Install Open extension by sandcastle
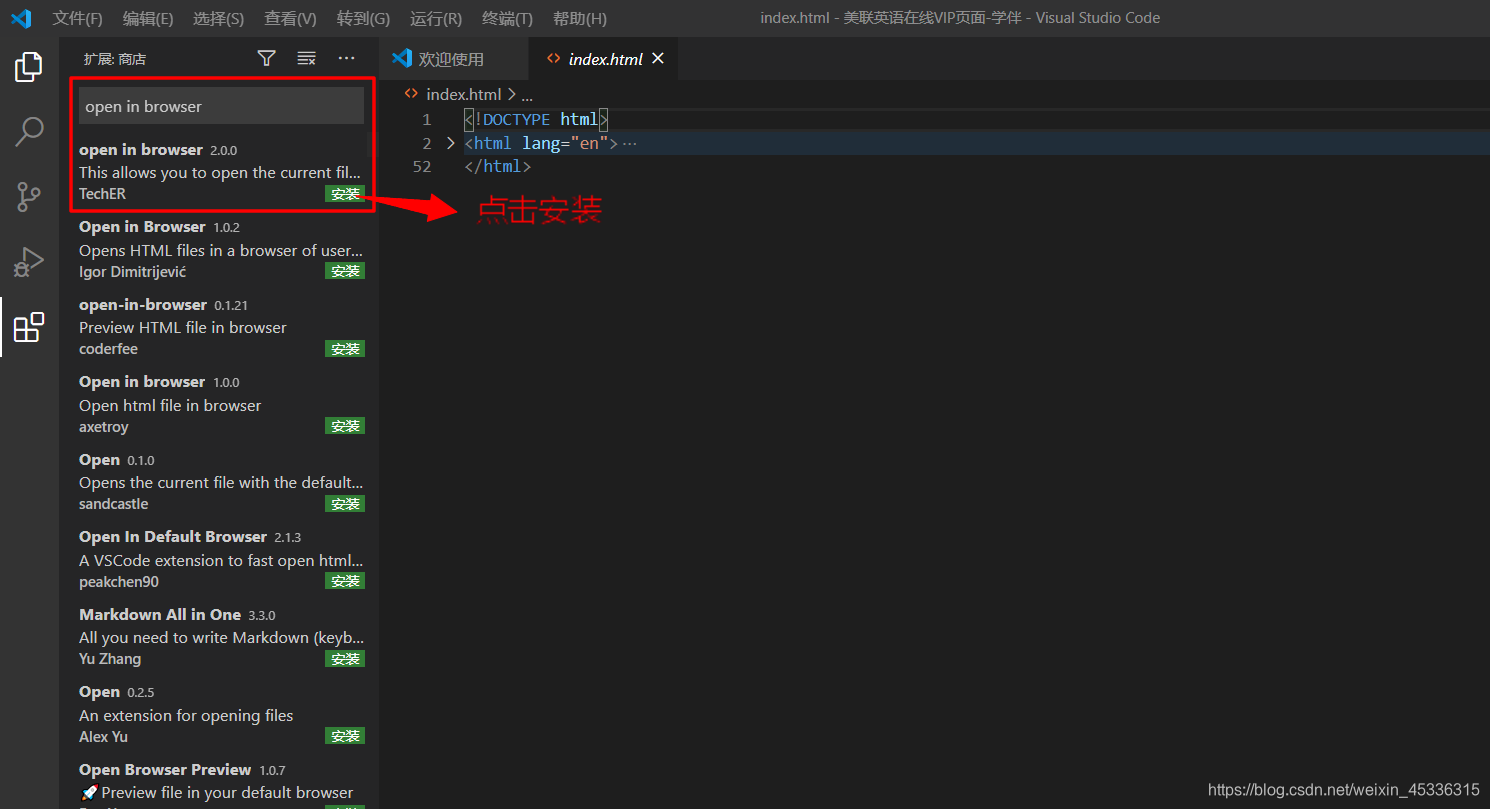 pyautogui.click(x=345, y=504)
